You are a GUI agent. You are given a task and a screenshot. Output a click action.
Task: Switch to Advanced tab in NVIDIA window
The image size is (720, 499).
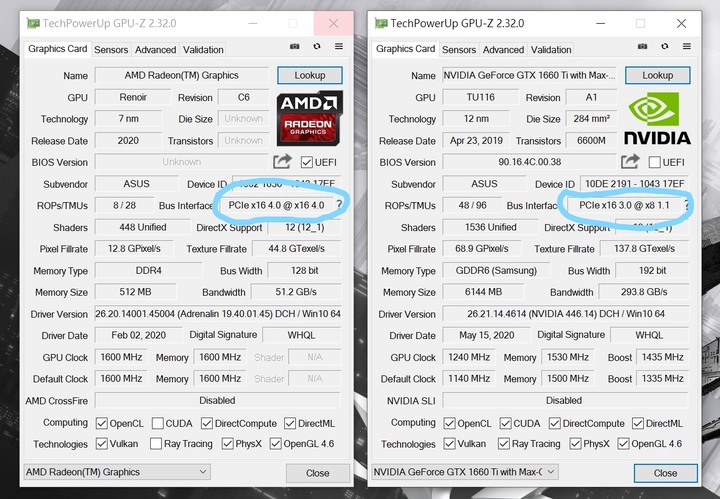(503, 50)
